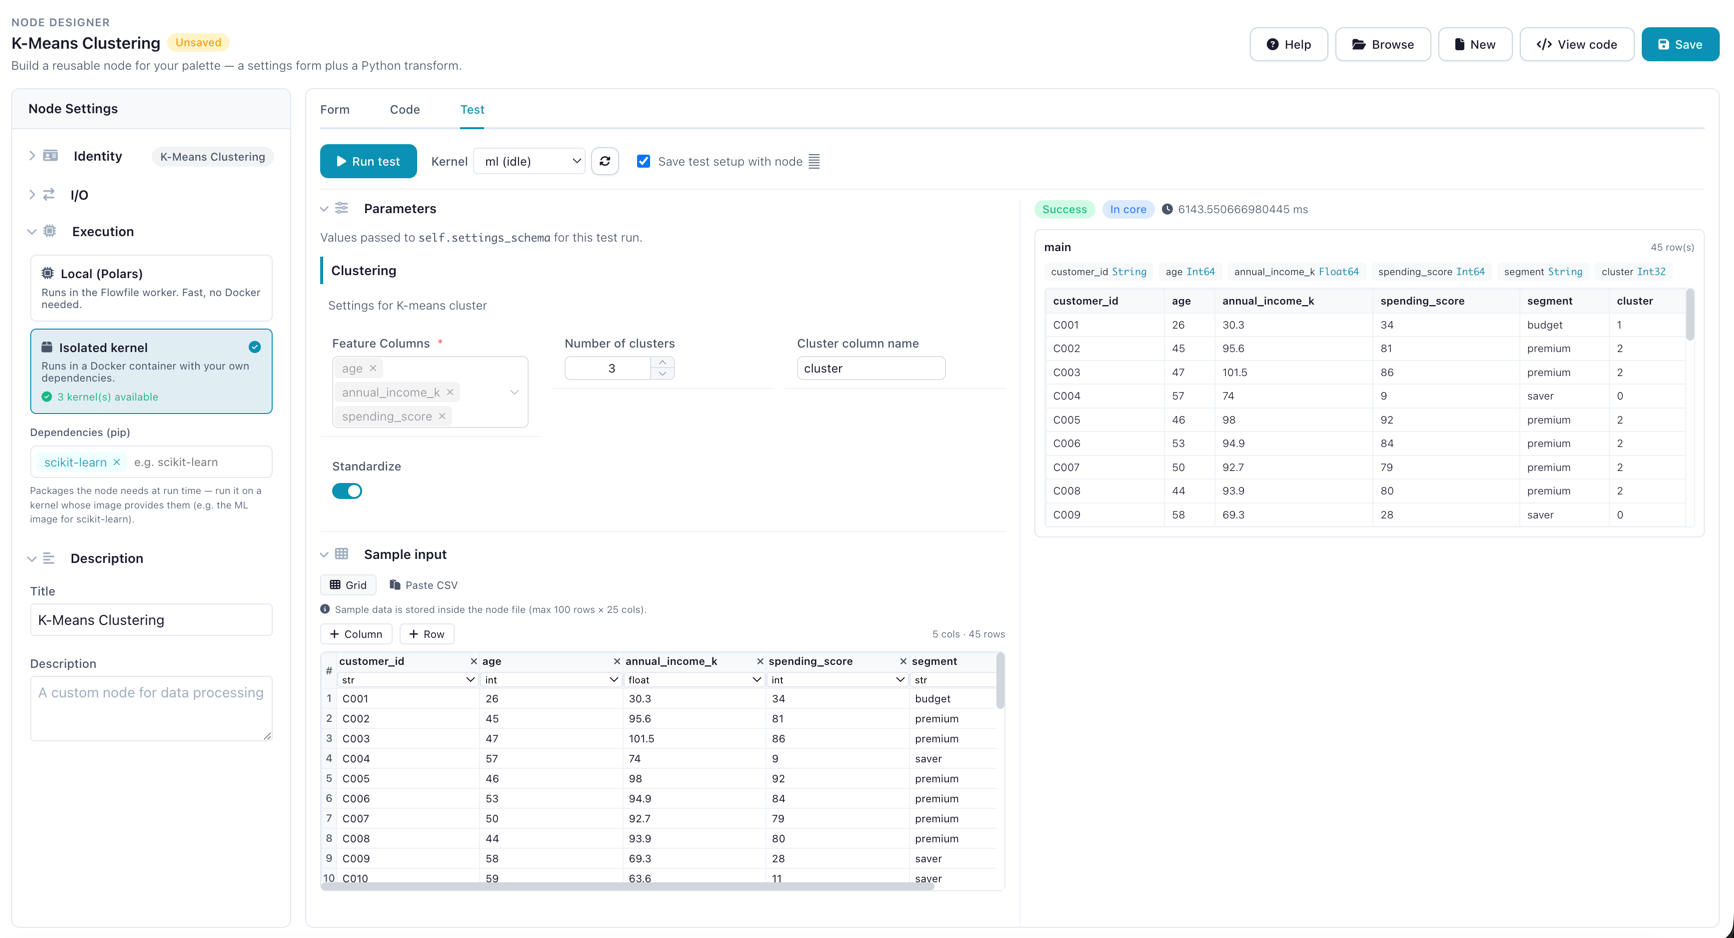Remove the age feature column tag
The height and width of the screenshot is (938, 1734).
coord(373,368)
